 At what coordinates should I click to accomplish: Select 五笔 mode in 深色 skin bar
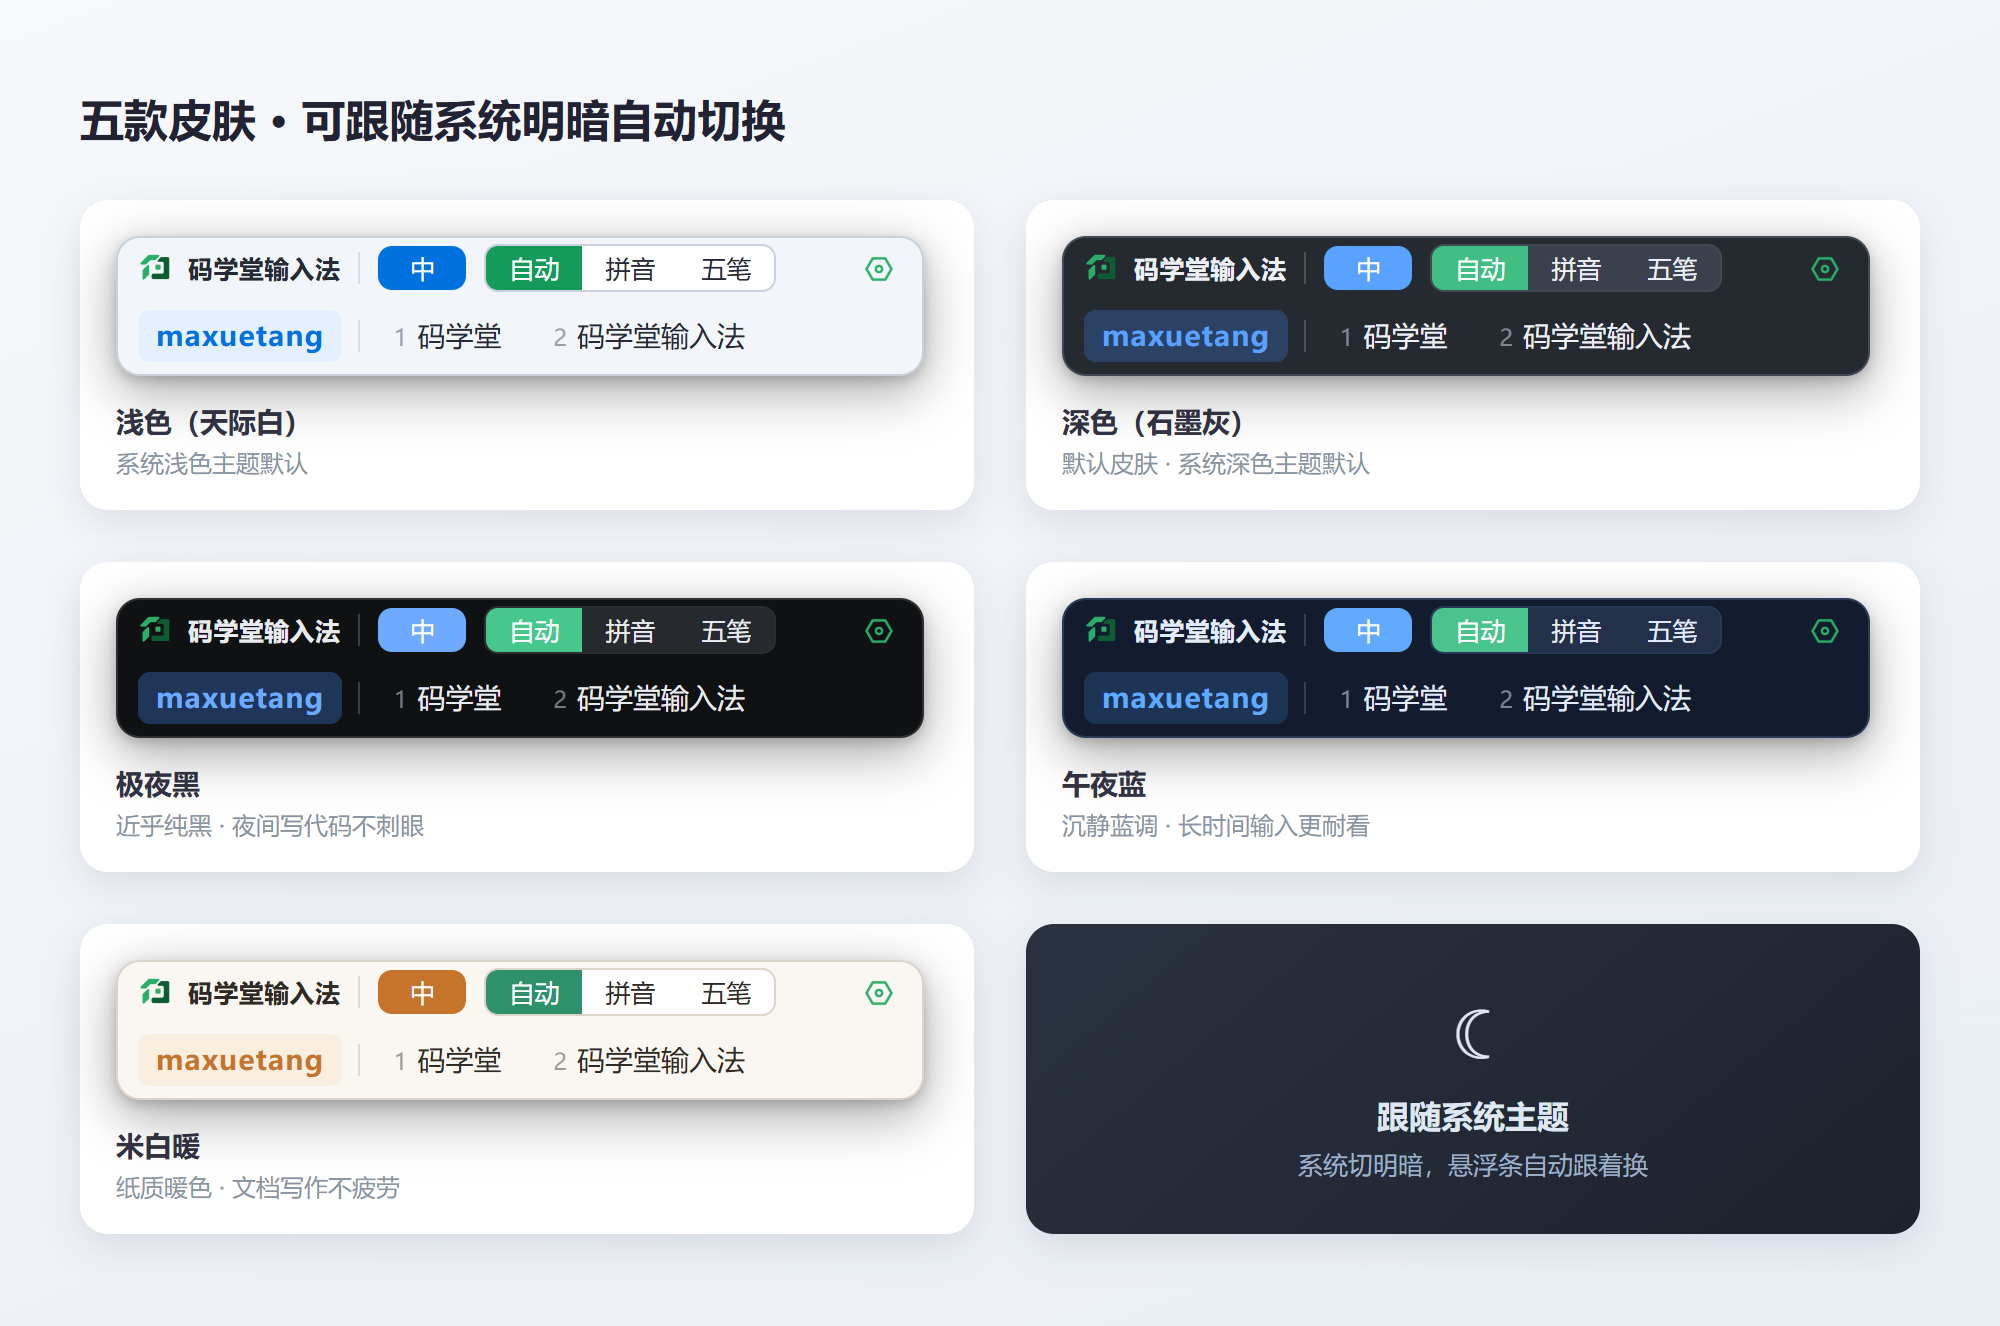click(x=1672, y=269)
